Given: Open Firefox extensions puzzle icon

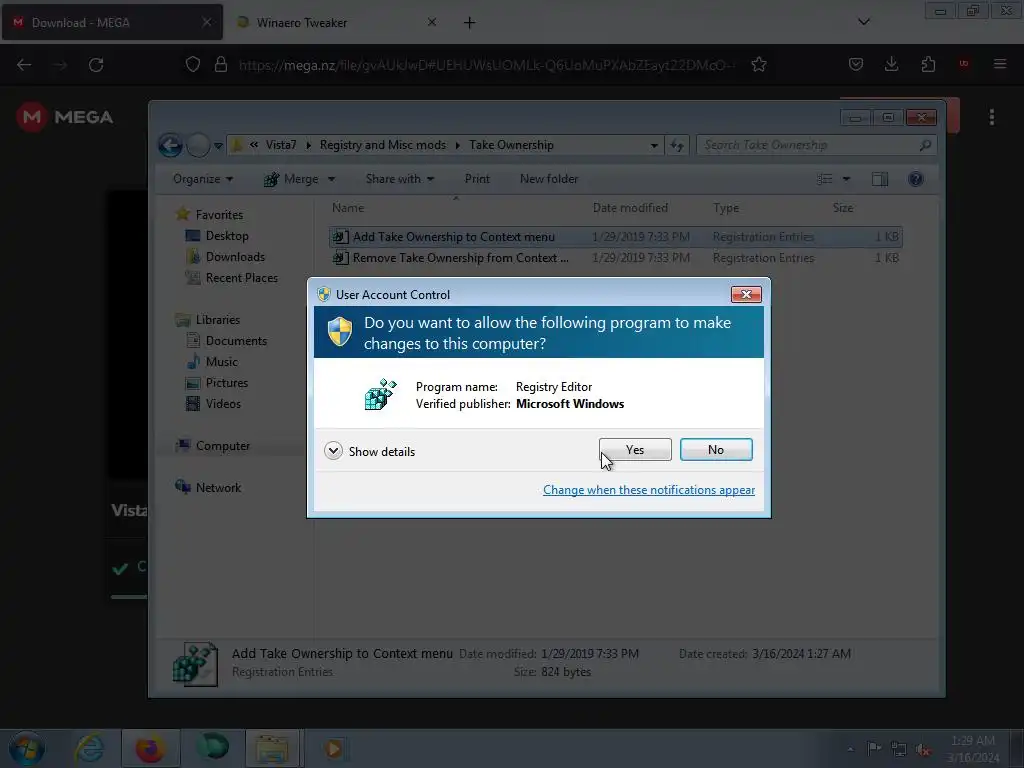Looking at the screenshot, I should click(928, 64).
